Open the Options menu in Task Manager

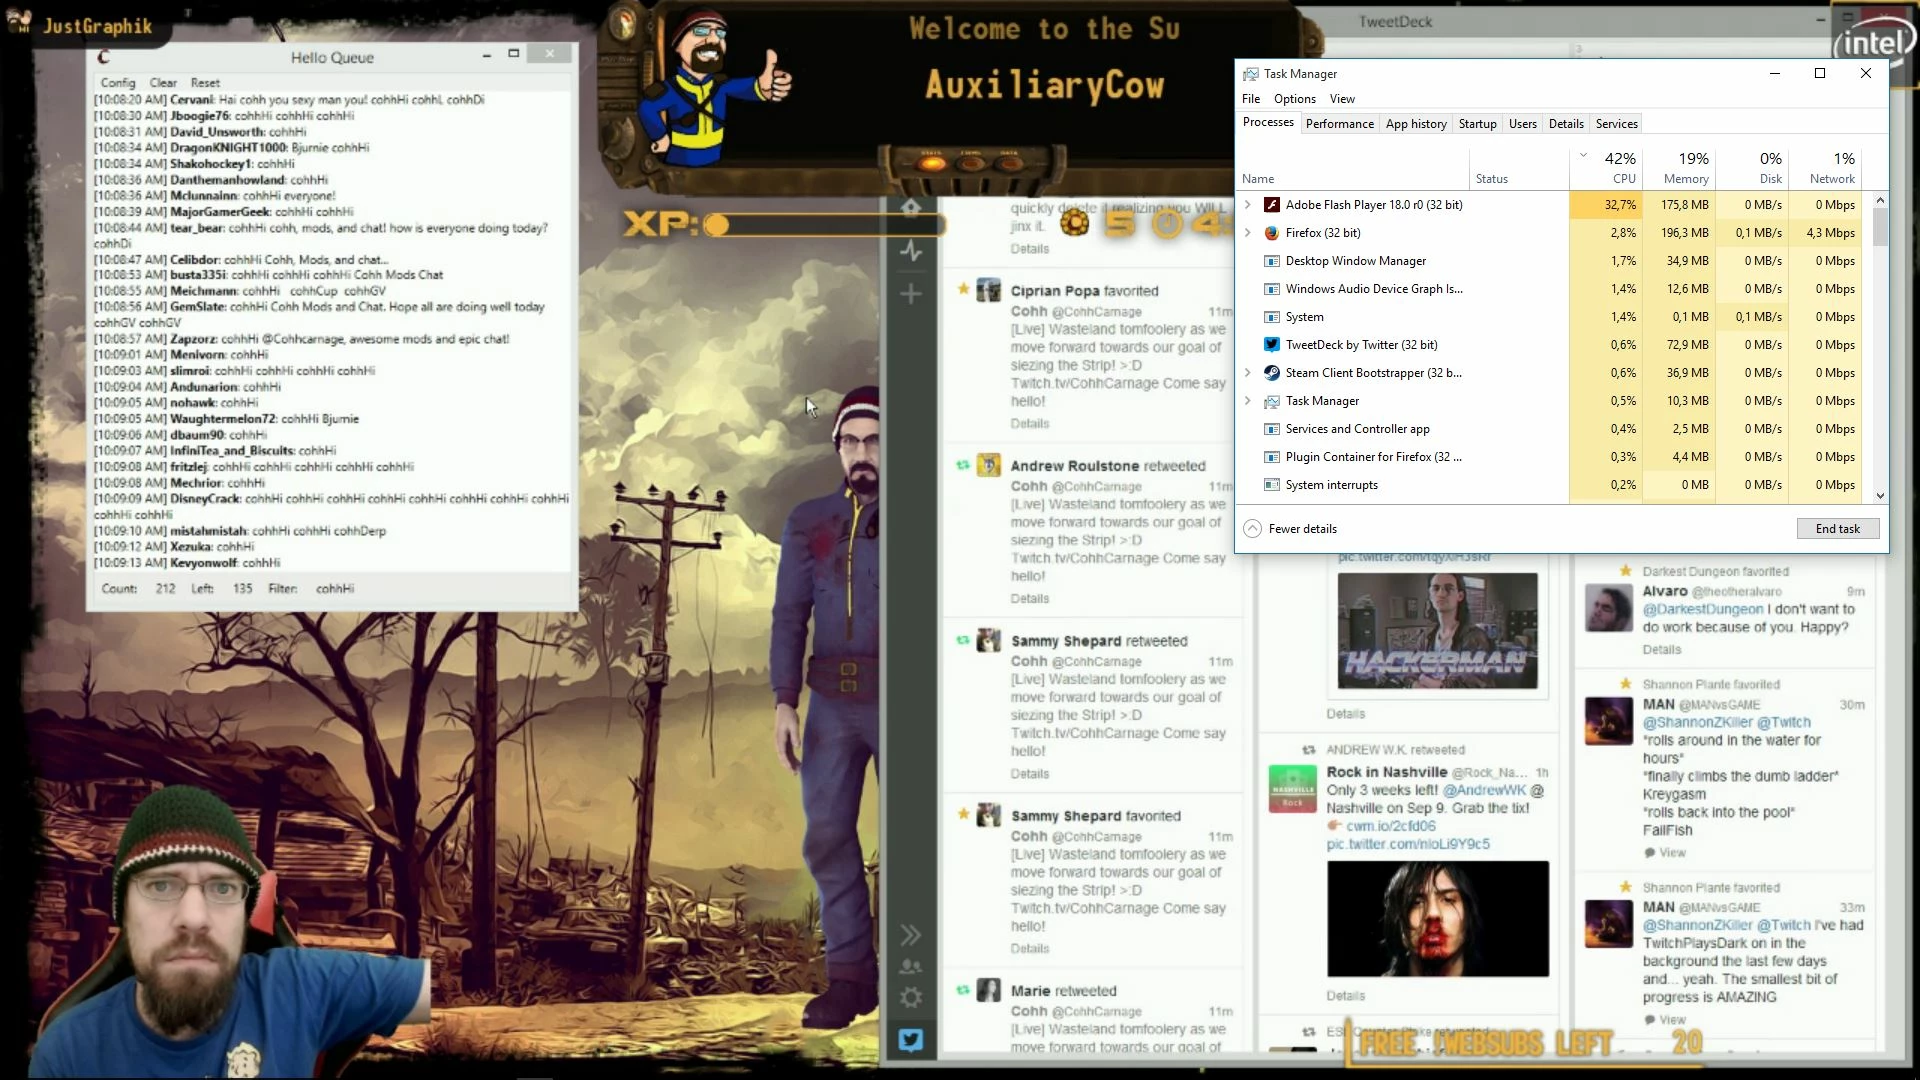point(1294,99)
